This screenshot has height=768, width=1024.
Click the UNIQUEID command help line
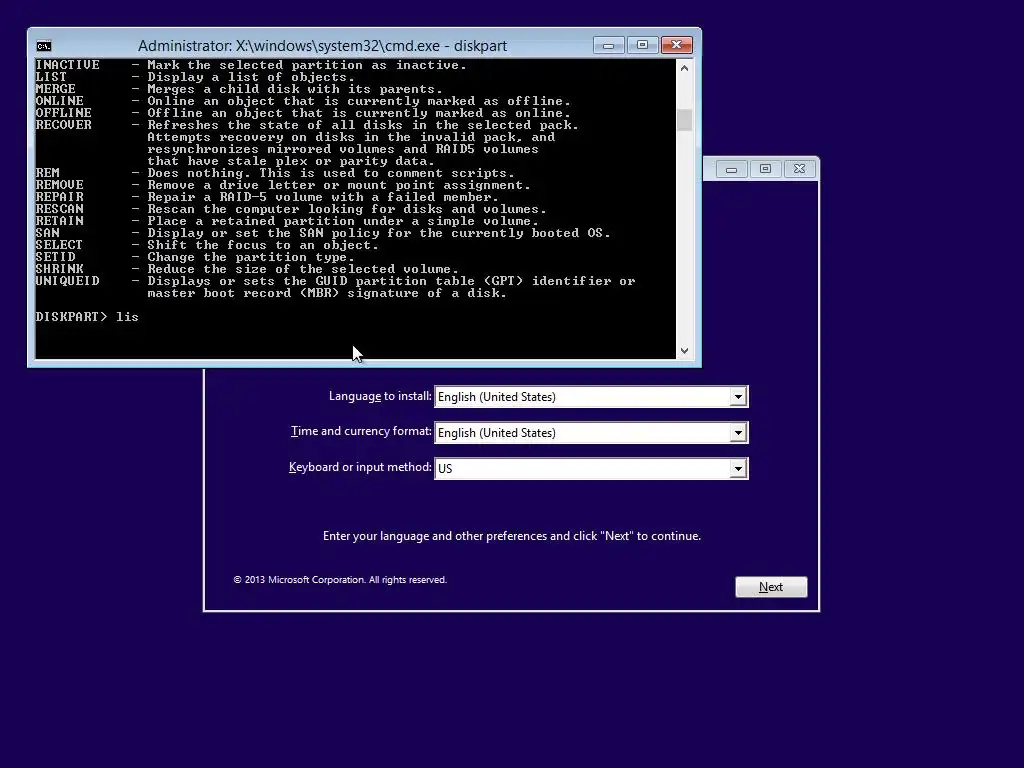point(335,287)
